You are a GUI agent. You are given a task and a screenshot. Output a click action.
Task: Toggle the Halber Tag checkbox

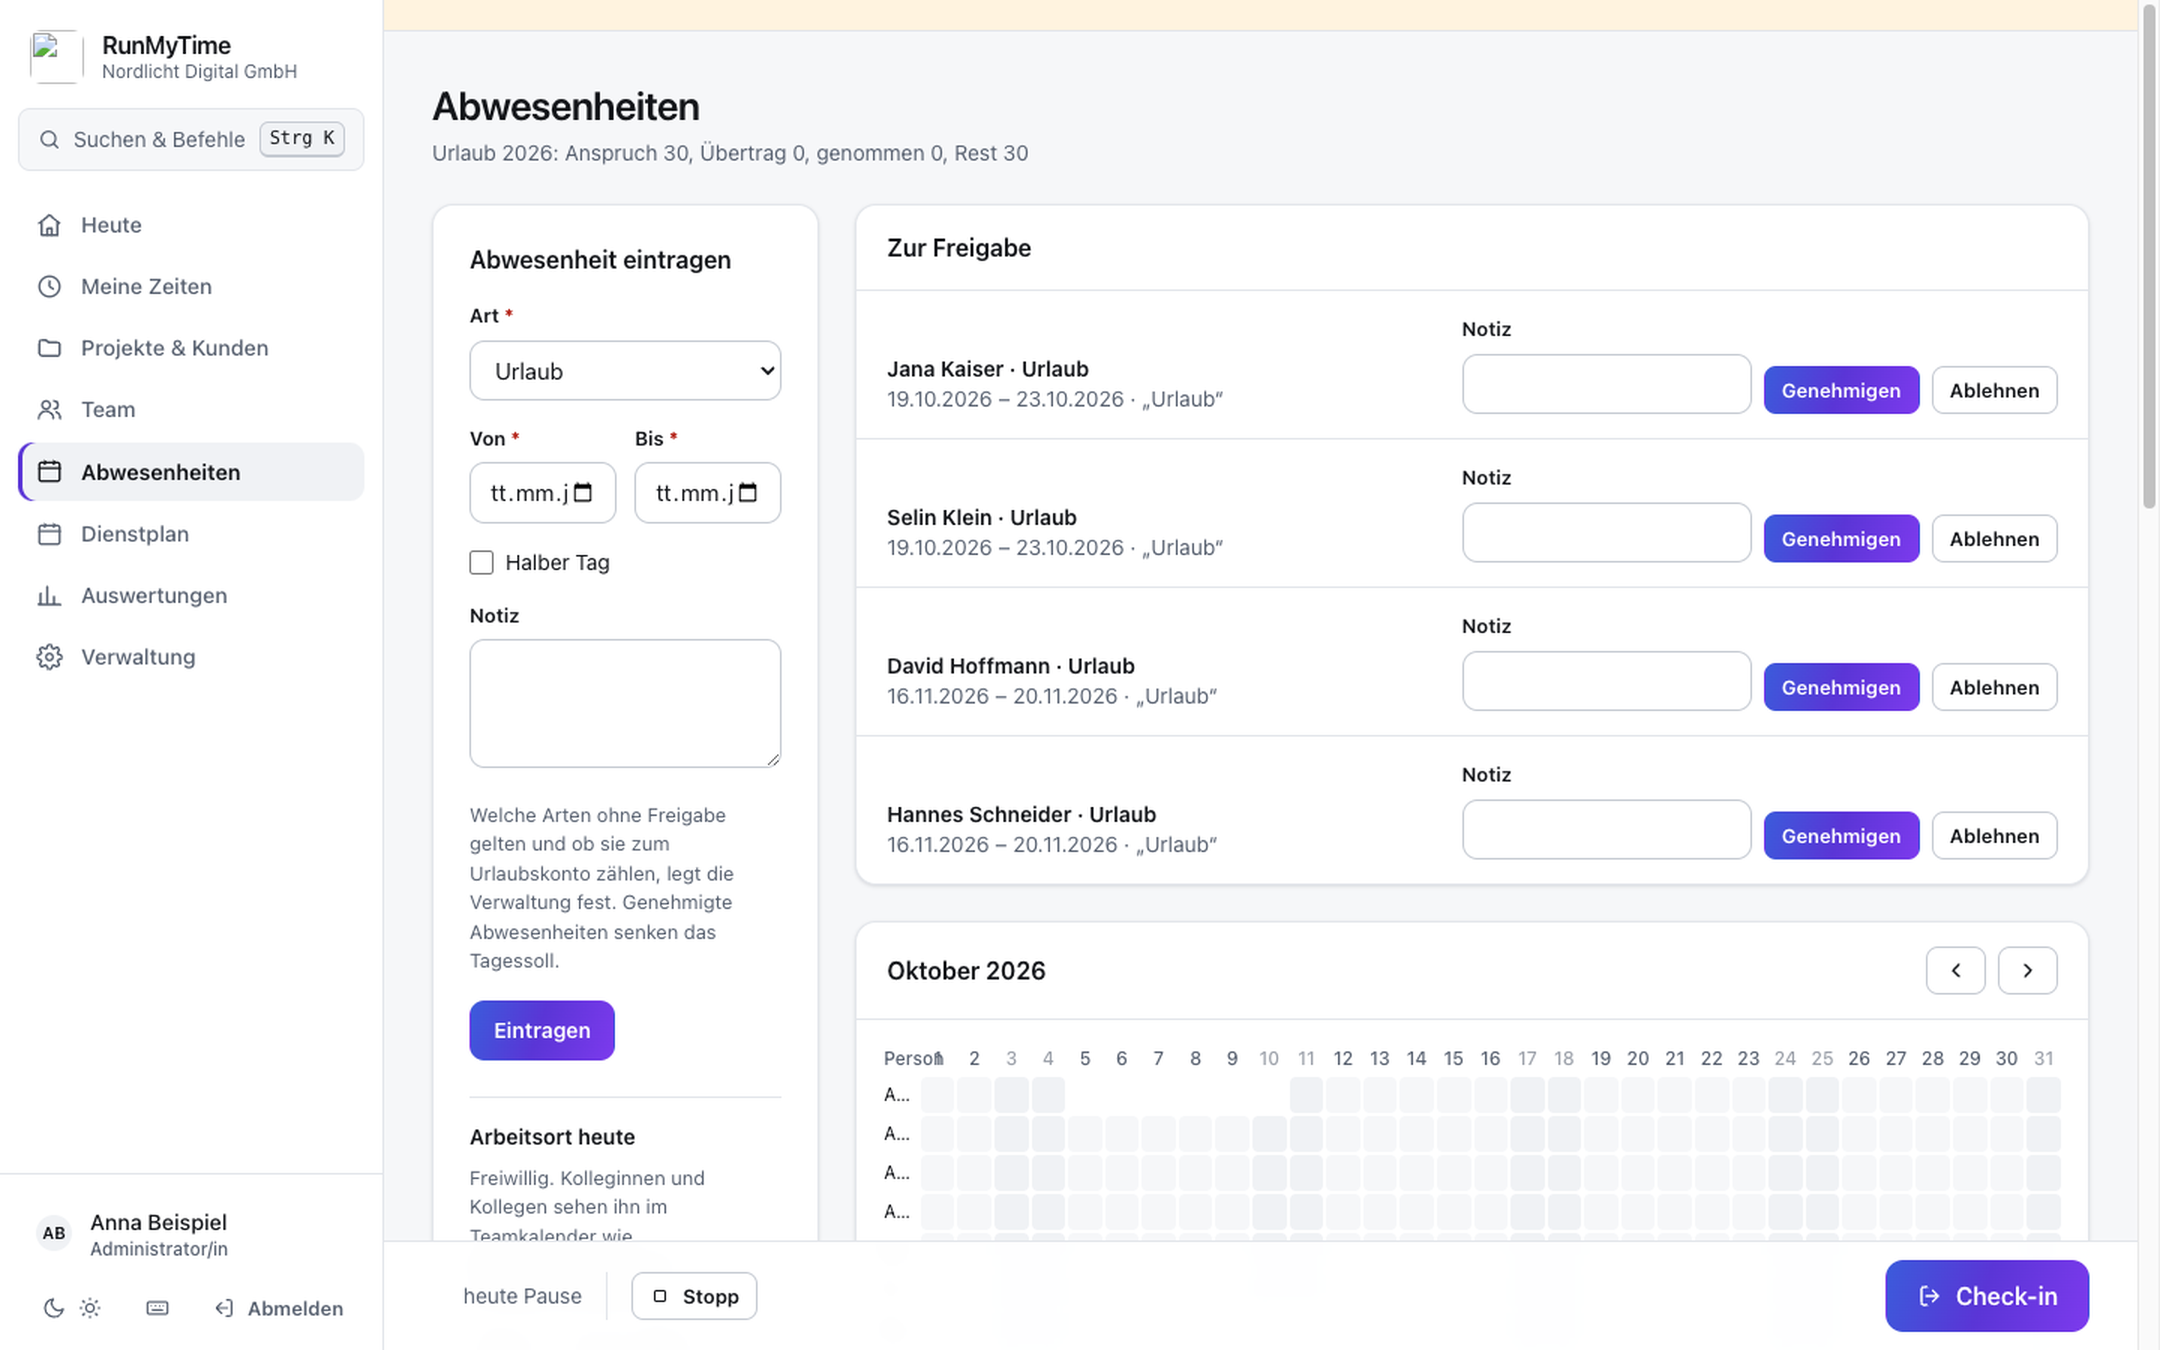[x=481, y=563]
